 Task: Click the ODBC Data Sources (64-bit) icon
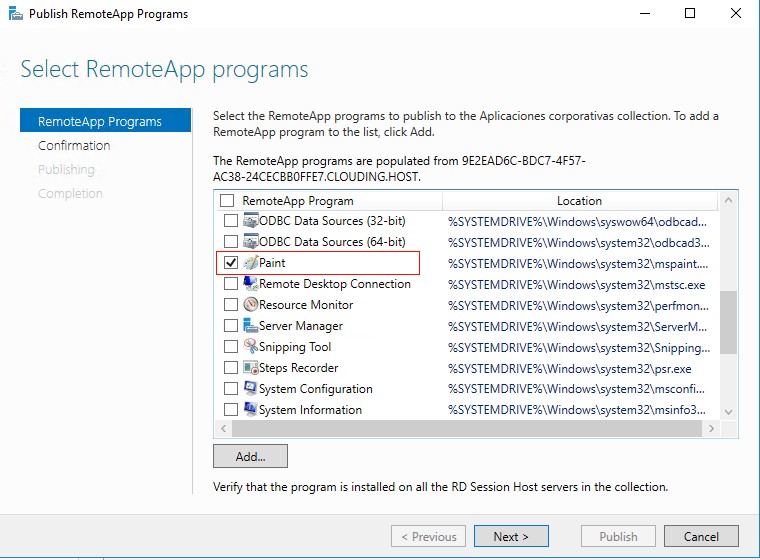[251, 241]
